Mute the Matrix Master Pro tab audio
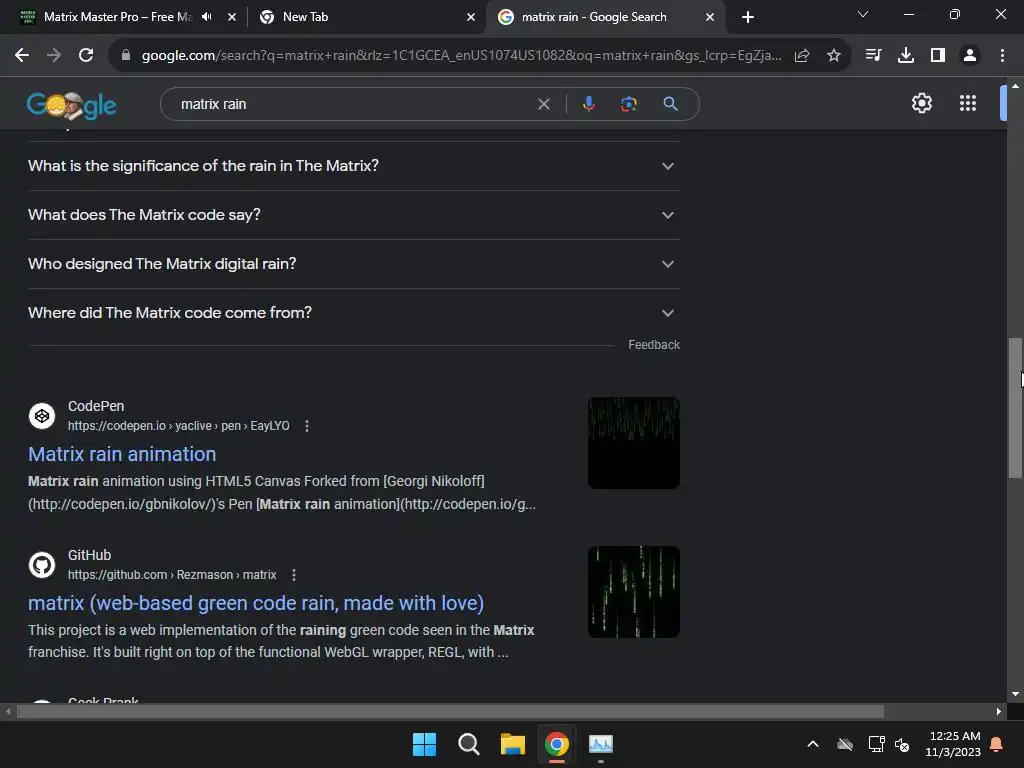This screenshot has height=768, width=1024. click(x=207, y=17)
